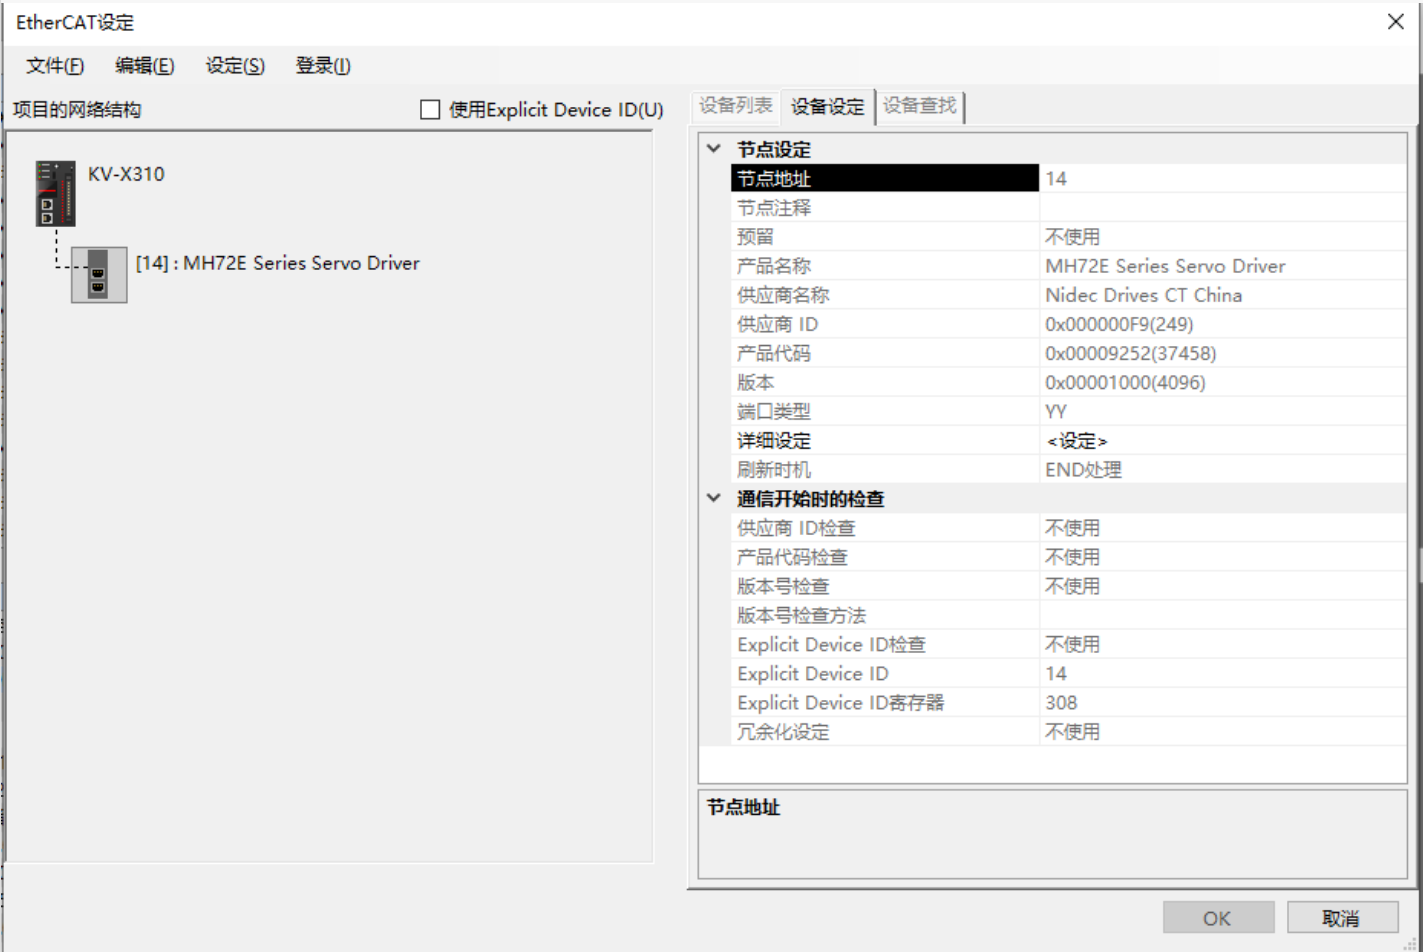The image size is (1423, 952).
Task: Edit the 节点地址 value field
Action: click(1220, 179)
